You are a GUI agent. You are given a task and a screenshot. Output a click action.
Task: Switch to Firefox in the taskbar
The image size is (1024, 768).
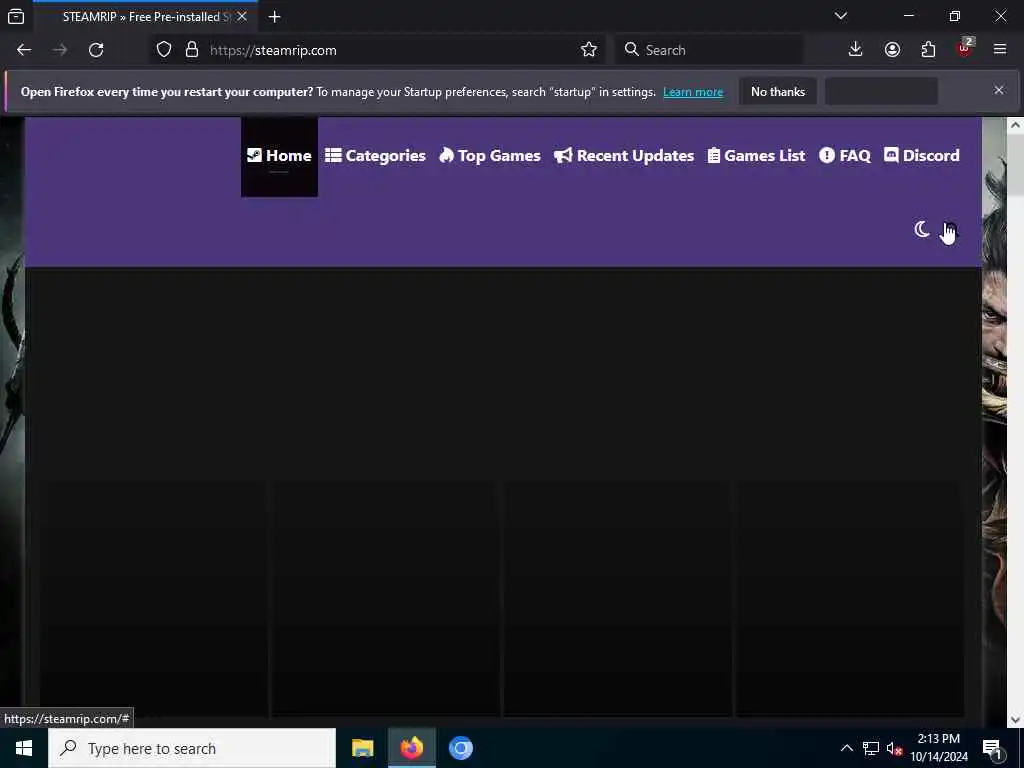tap(412, 748)
